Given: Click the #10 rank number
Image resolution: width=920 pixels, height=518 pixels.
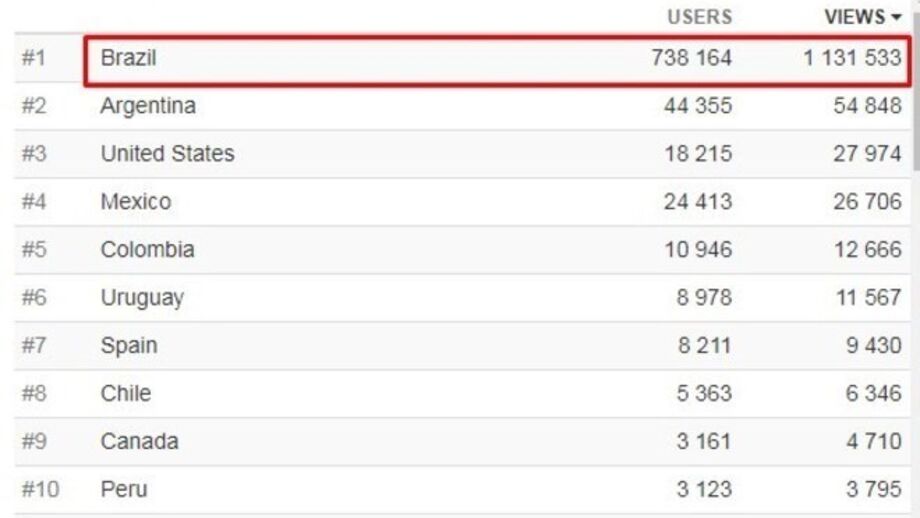Looking at the screenshot, I should 40,490.
